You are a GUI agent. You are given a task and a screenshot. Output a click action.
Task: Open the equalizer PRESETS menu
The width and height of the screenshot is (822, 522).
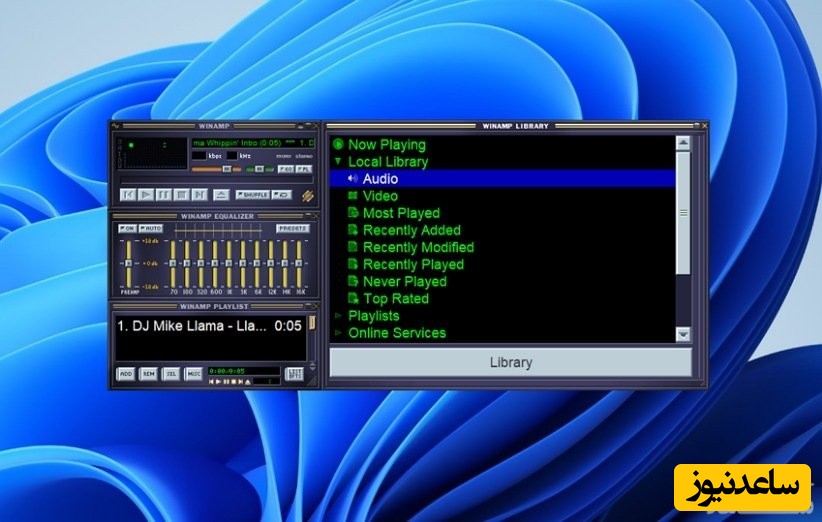(293, 229)
